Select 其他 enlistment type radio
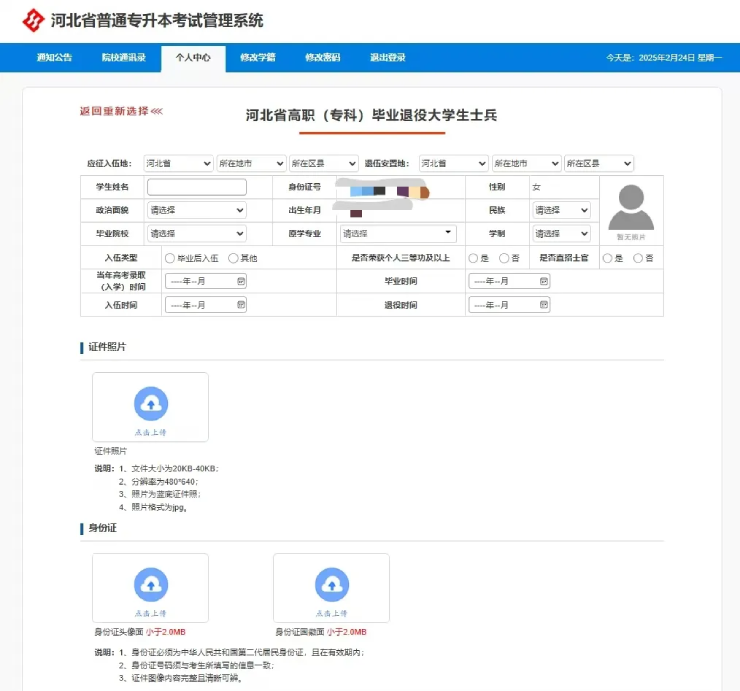The image size is (740, 691). click(x=233, y=258)
